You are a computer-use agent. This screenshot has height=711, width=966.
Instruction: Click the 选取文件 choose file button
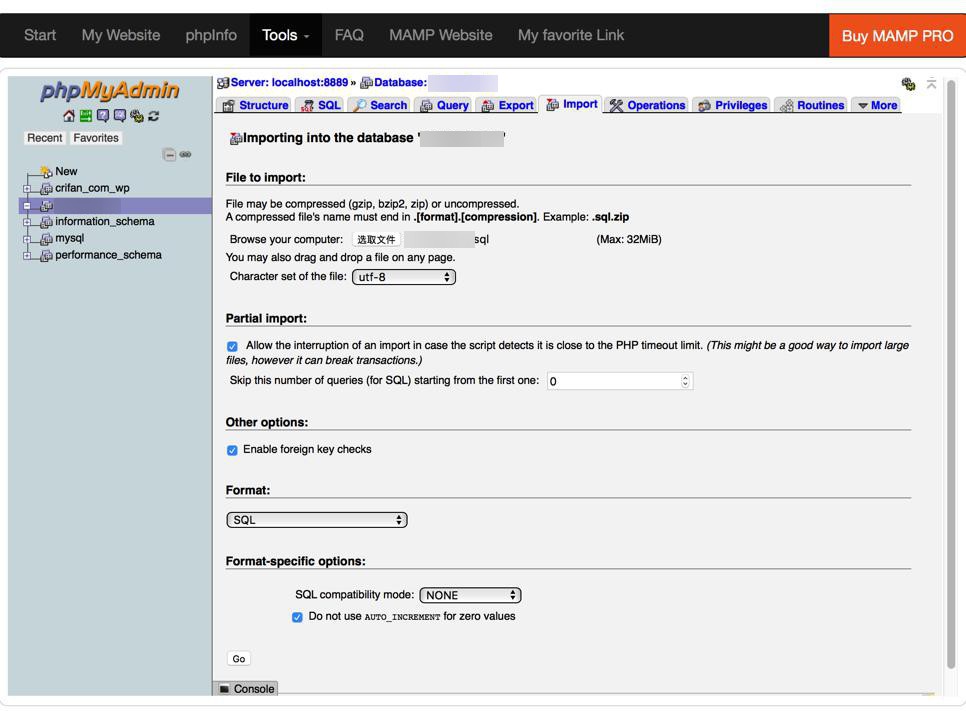tap(376, 240)
